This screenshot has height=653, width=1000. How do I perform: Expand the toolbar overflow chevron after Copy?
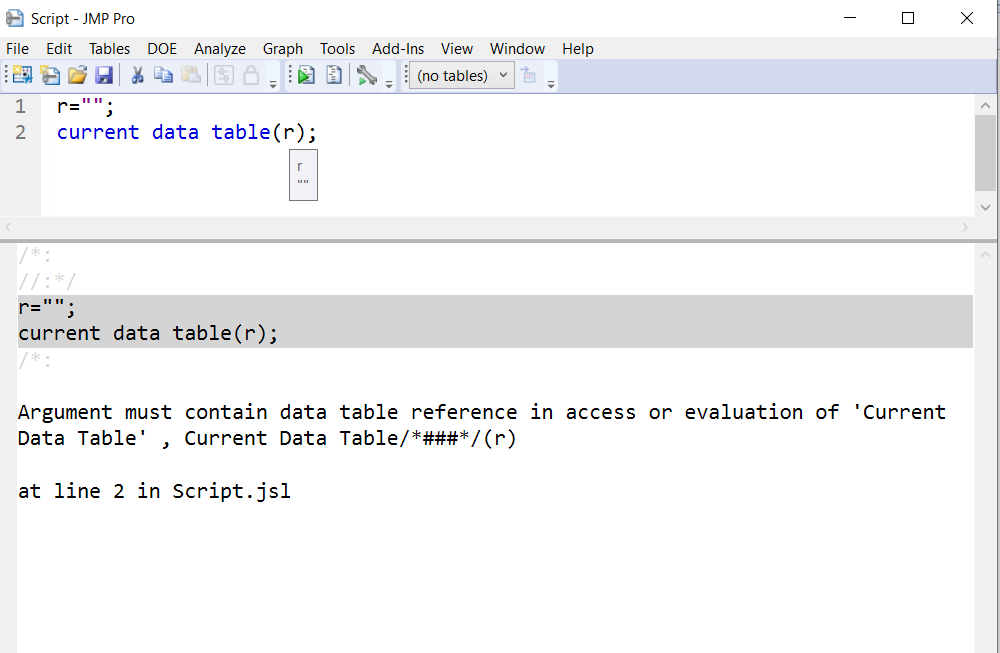271,80
